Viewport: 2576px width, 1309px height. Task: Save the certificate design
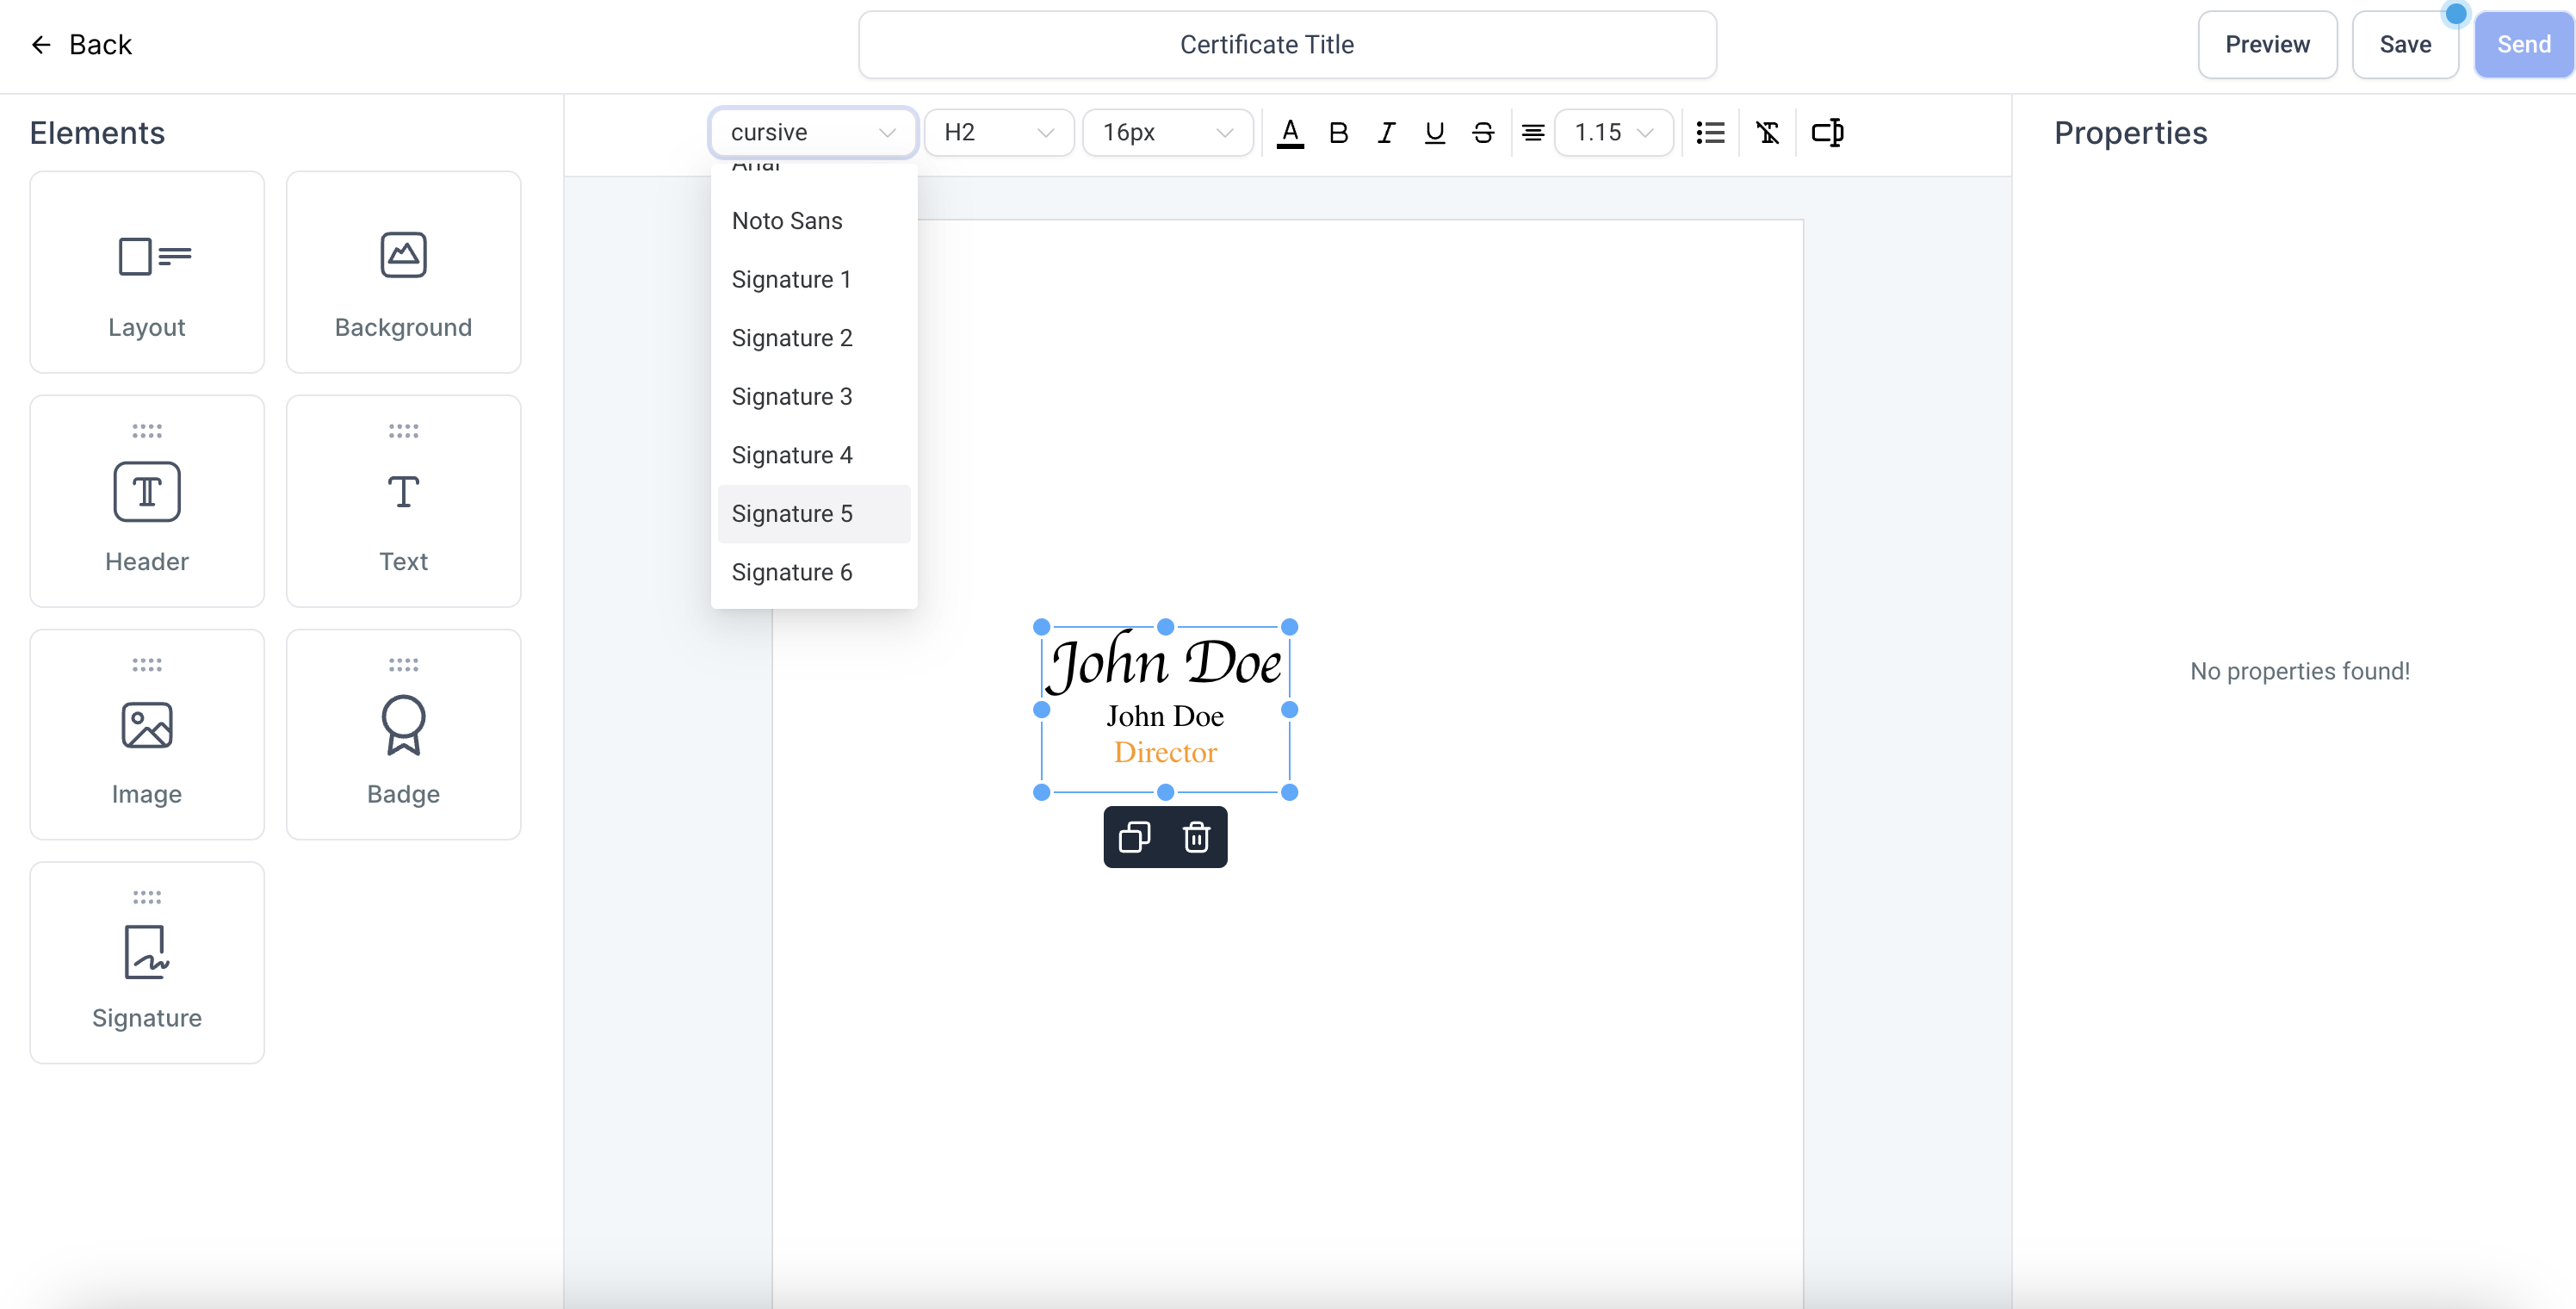tap(2404, 44)
